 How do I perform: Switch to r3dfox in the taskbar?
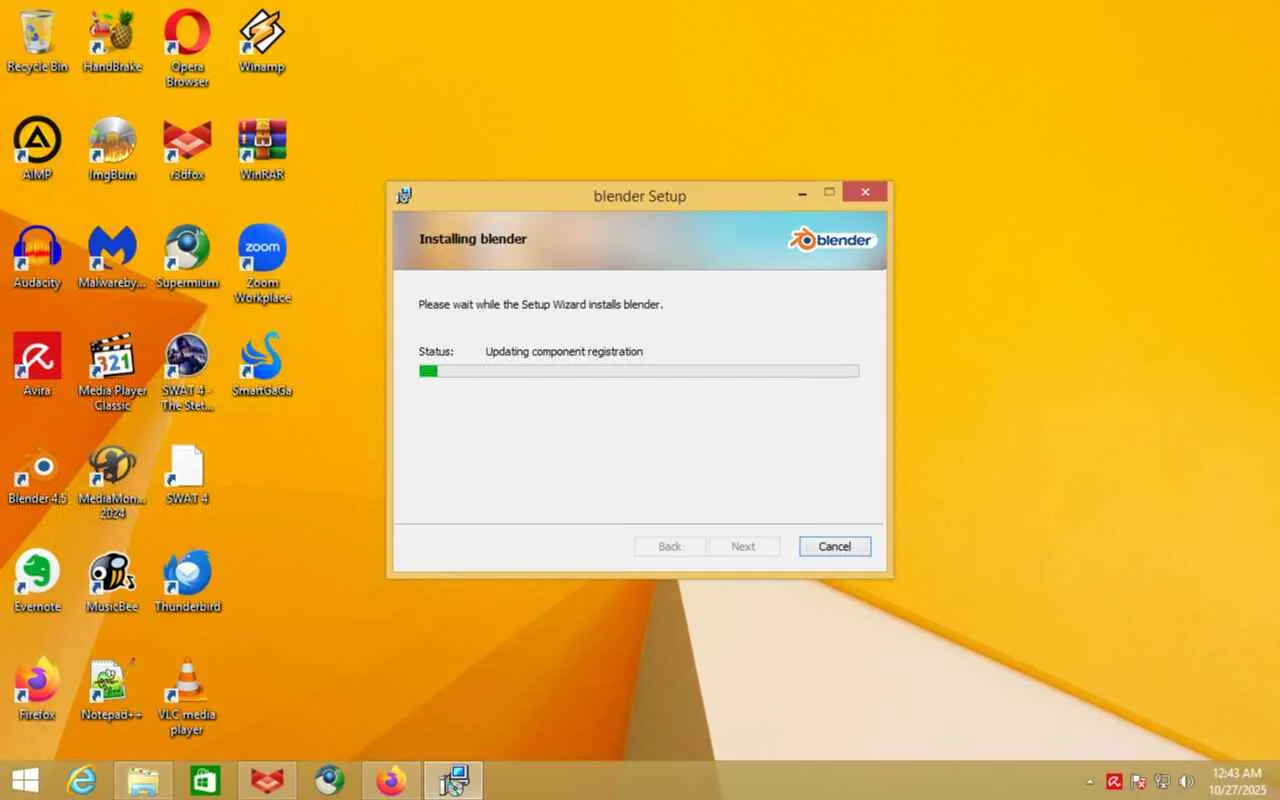click(267, 781)
